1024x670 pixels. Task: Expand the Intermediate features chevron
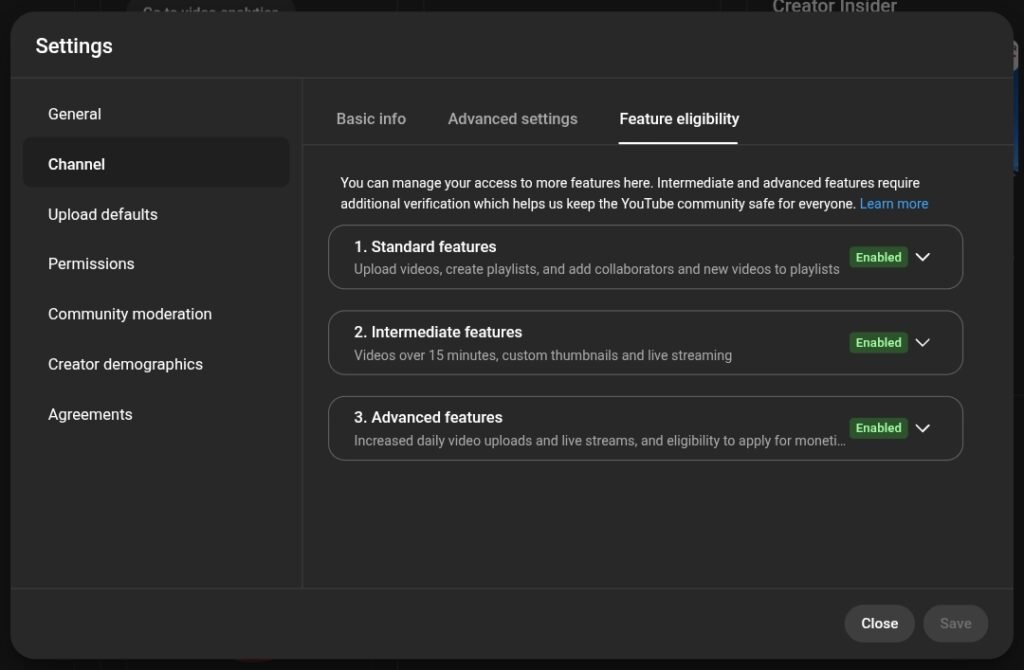[923, 342]
